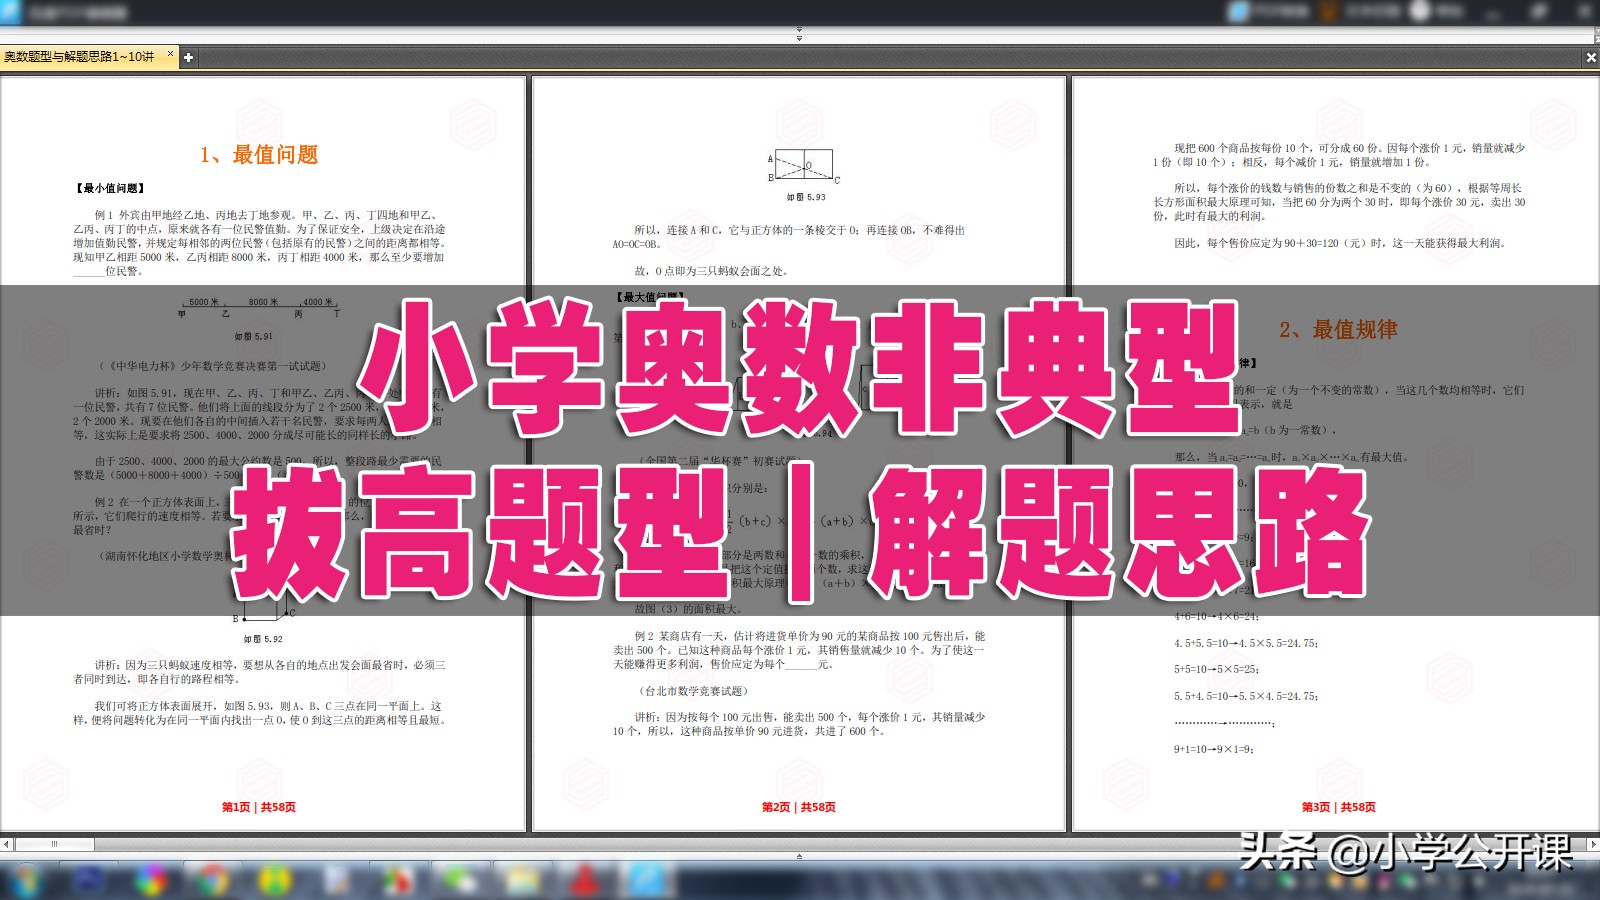The height and width of the screenshot is (900, 1600).
Task: Click the blue message icon in the title bar
Action: pos(1240,14)
